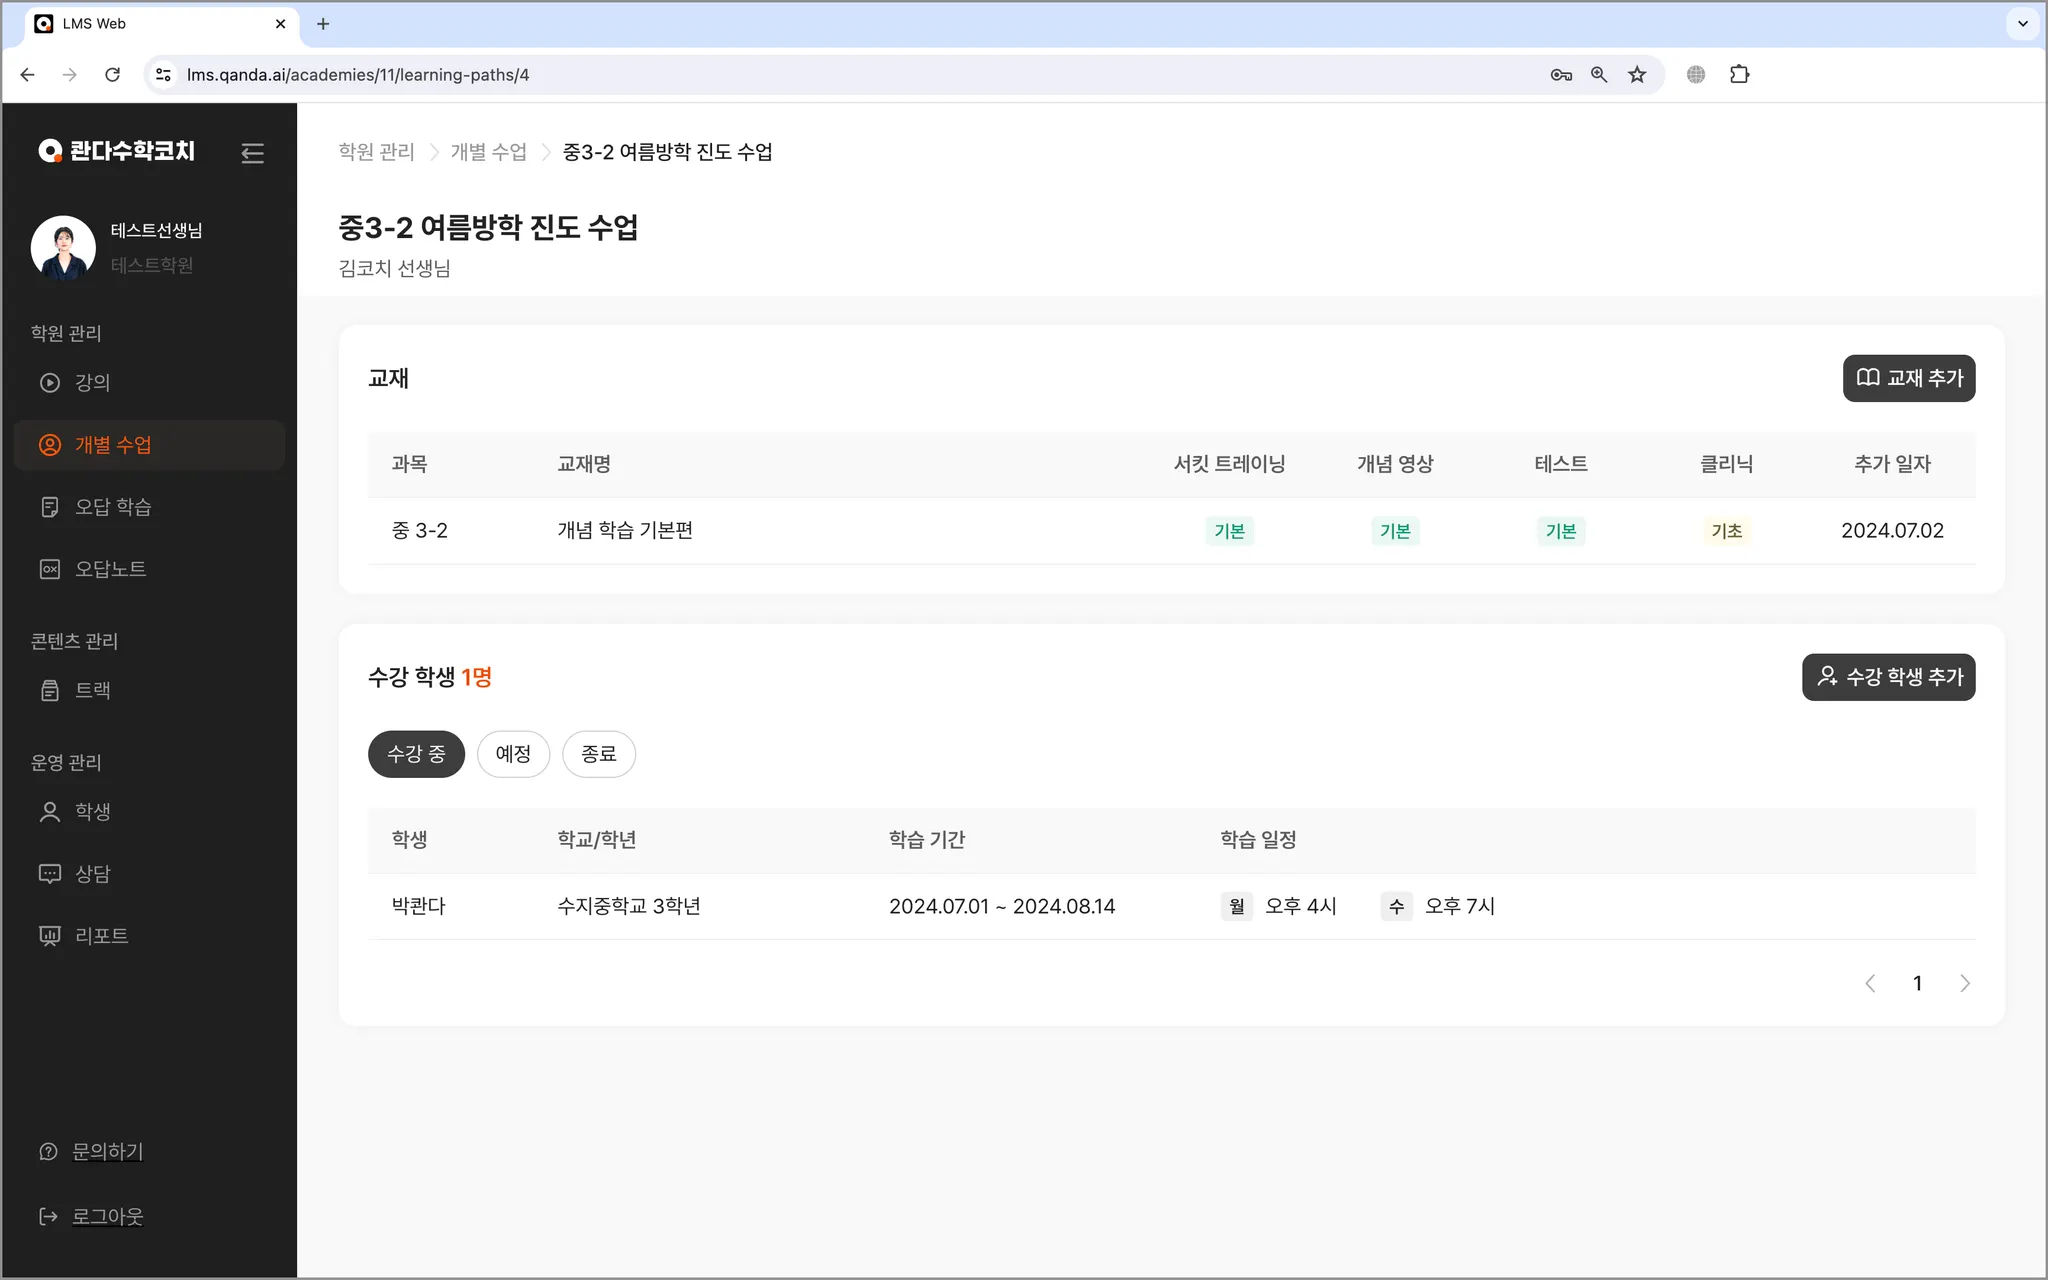Image resolution: width=2048 pixels, height=1280 pixels.
Task: Click the 개별 수업 breadcrumb link
Action: pyautogui.click(x=488, y=152)
